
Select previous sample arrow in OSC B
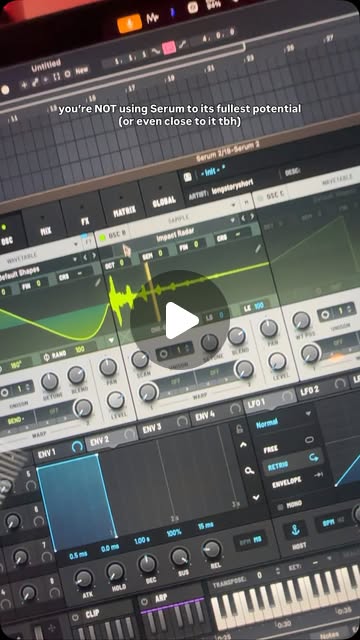[244, 218]
